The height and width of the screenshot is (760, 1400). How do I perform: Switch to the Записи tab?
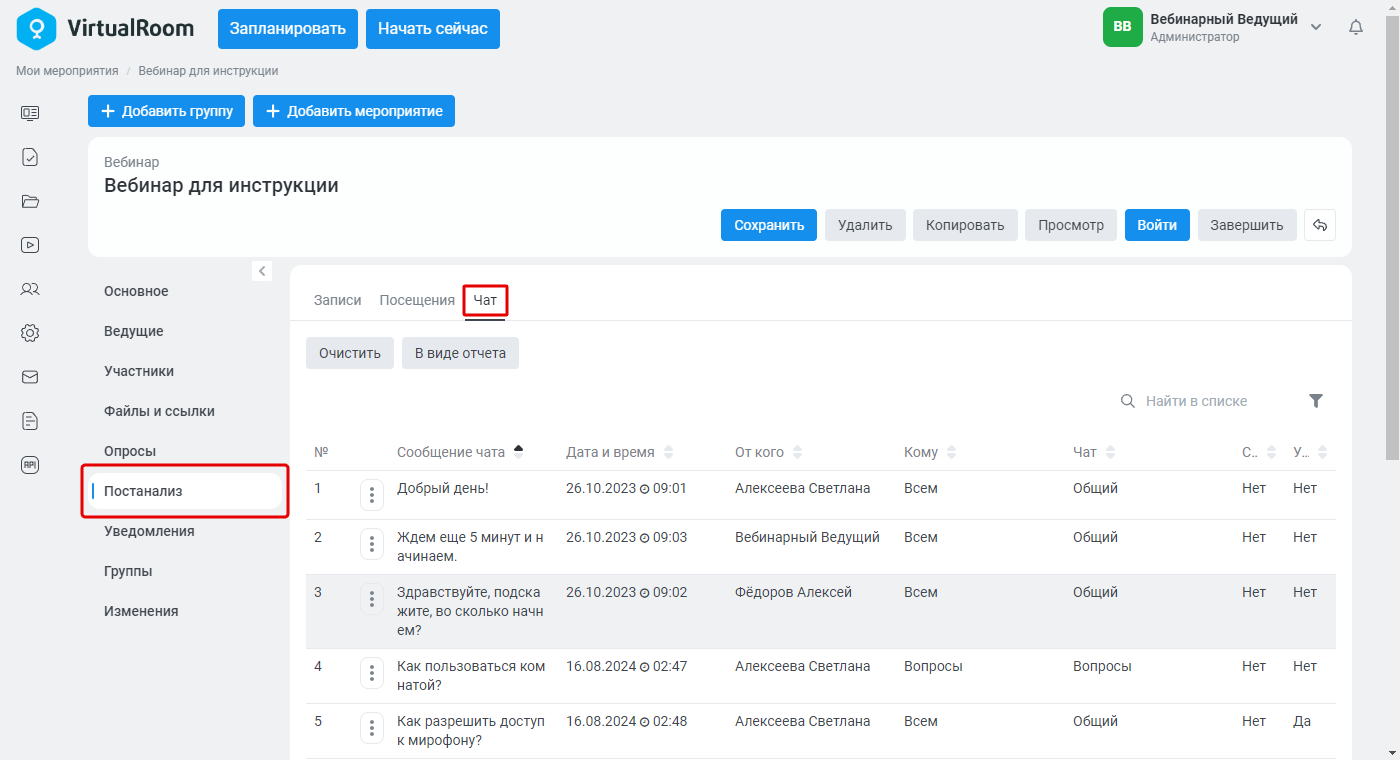coord(338,300)
